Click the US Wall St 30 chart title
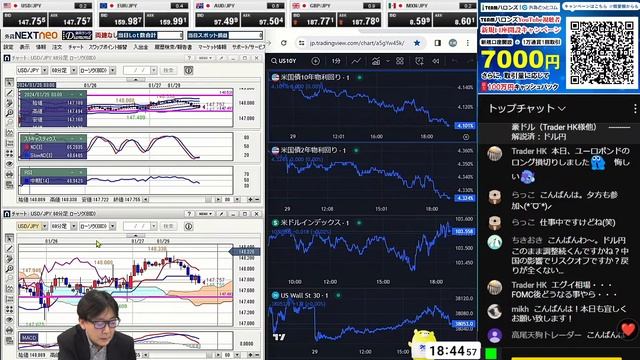This screenshot has height=360, width=640. tap(304, 295)
